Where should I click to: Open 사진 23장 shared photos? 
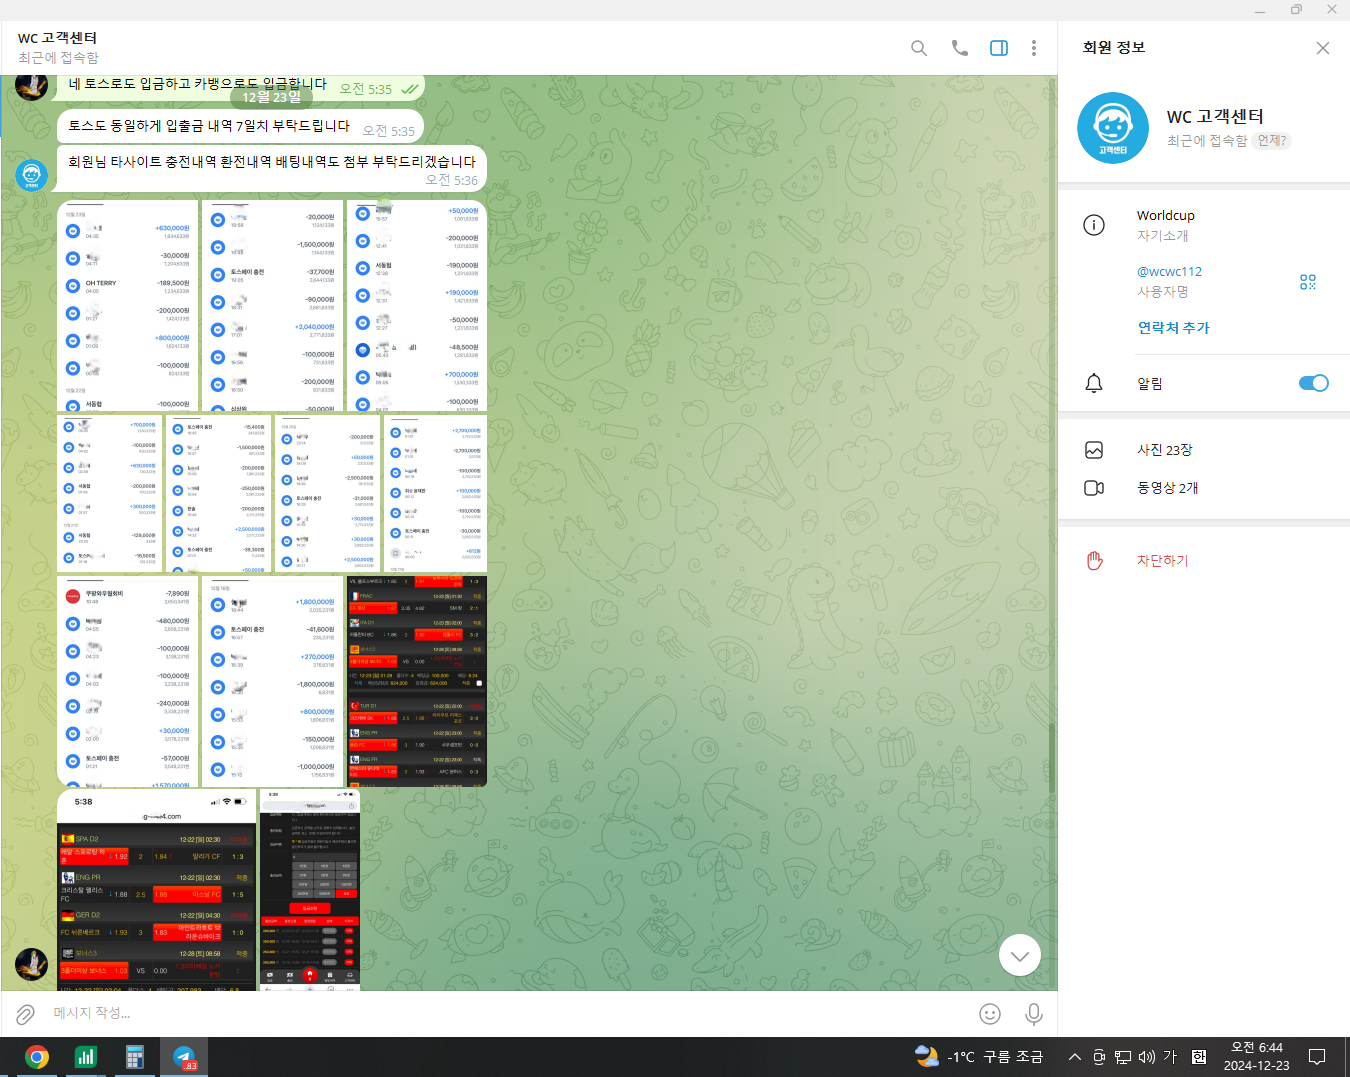coord(1164,450)
